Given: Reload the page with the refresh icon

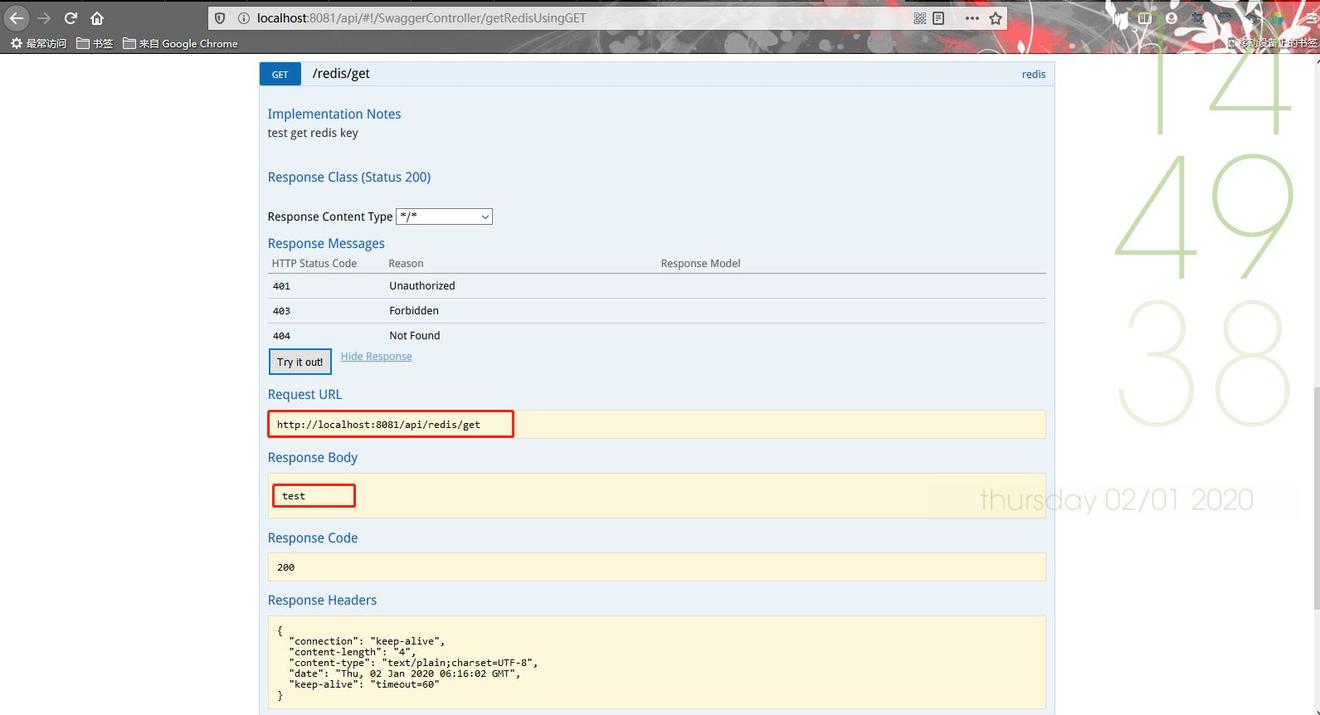Looking at the screenshot, I should tap(70, 18).
